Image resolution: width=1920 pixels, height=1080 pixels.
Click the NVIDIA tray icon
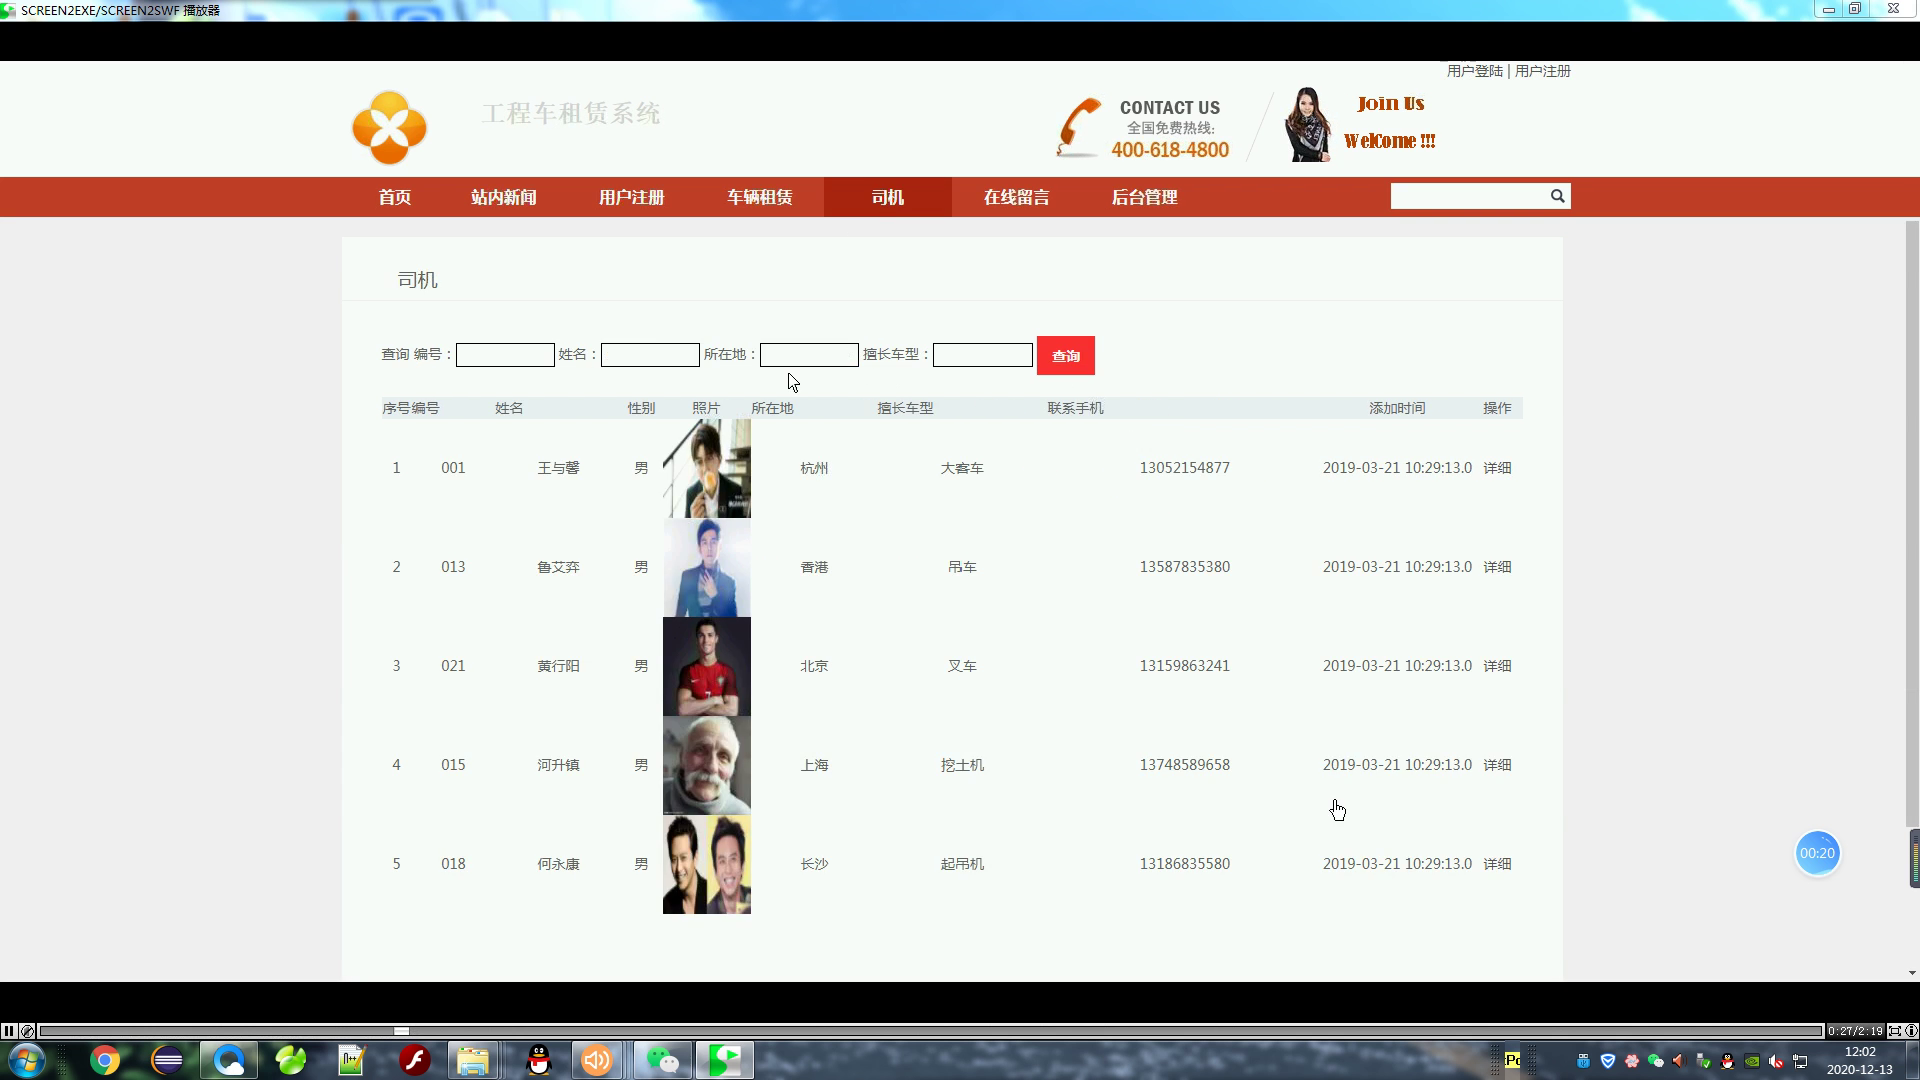point(1752,1061)
